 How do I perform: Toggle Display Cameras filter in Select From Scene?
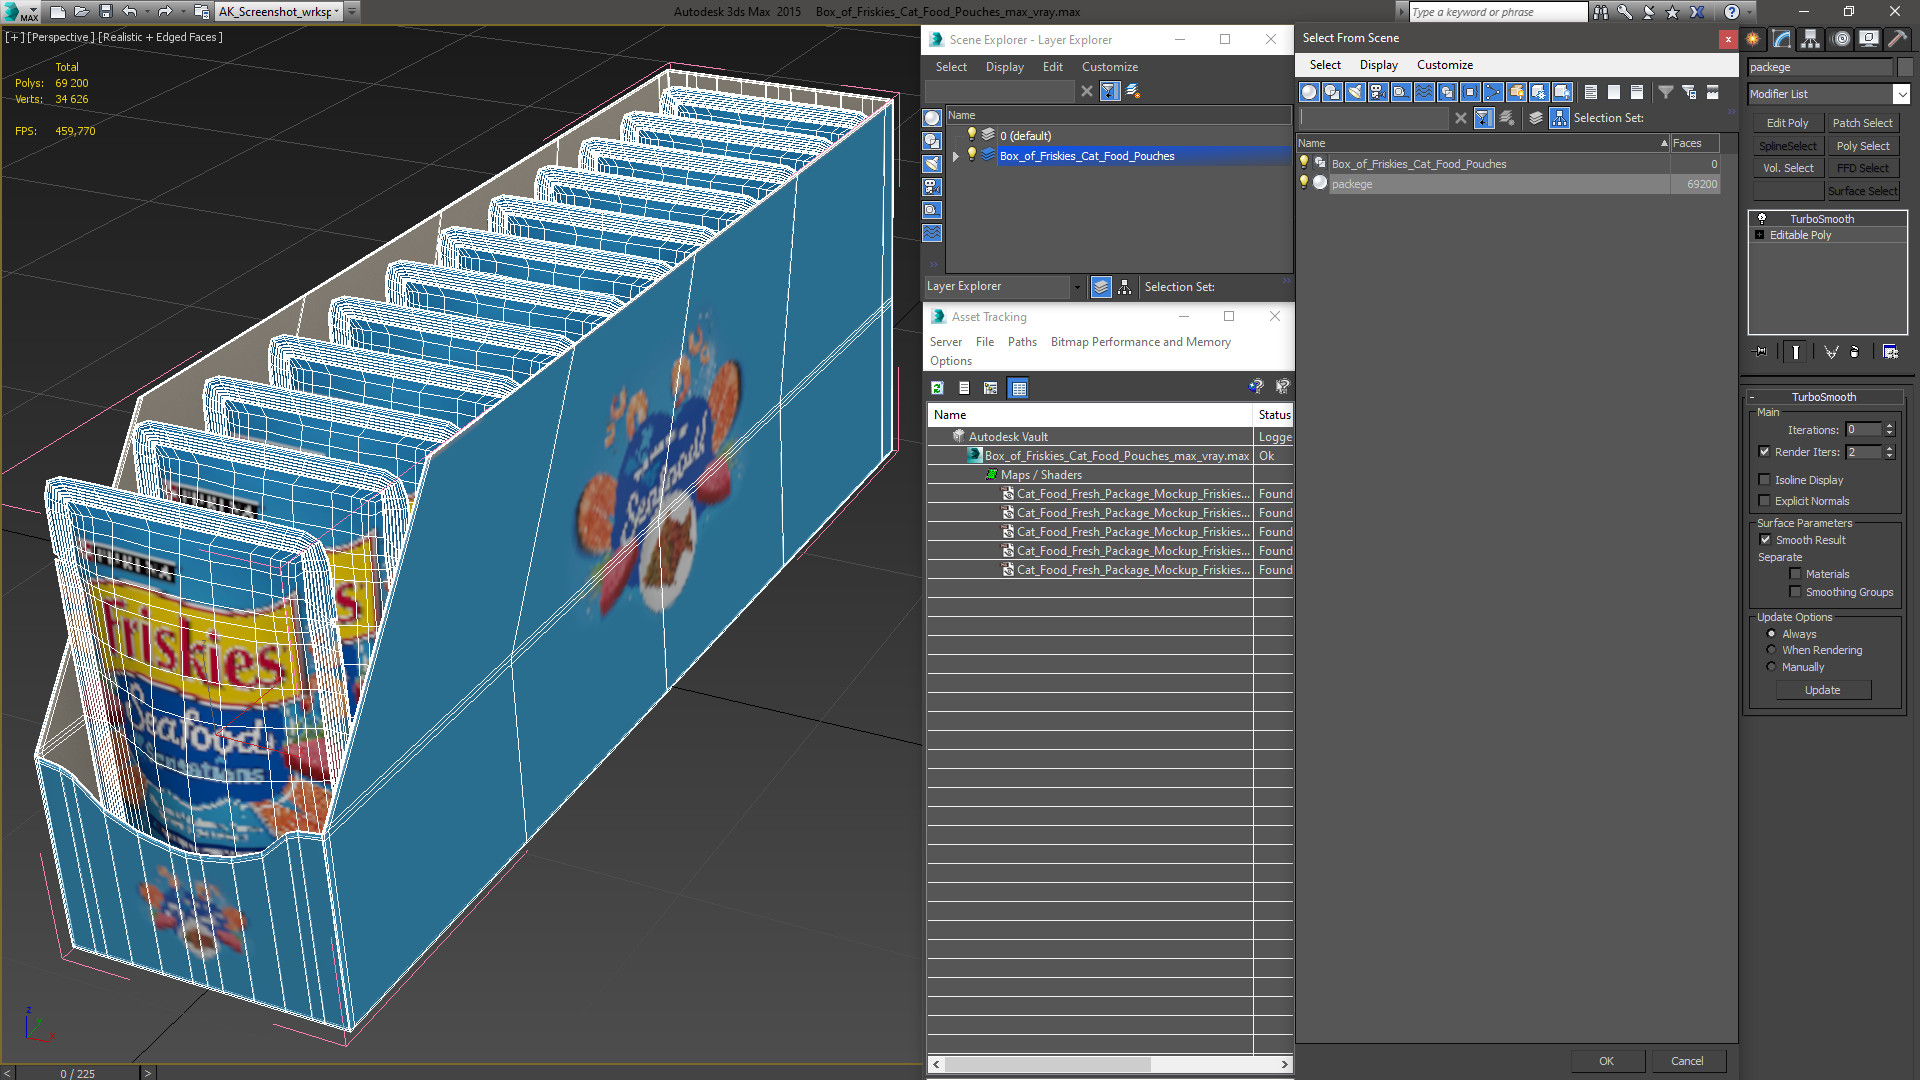coord(1378,92)
